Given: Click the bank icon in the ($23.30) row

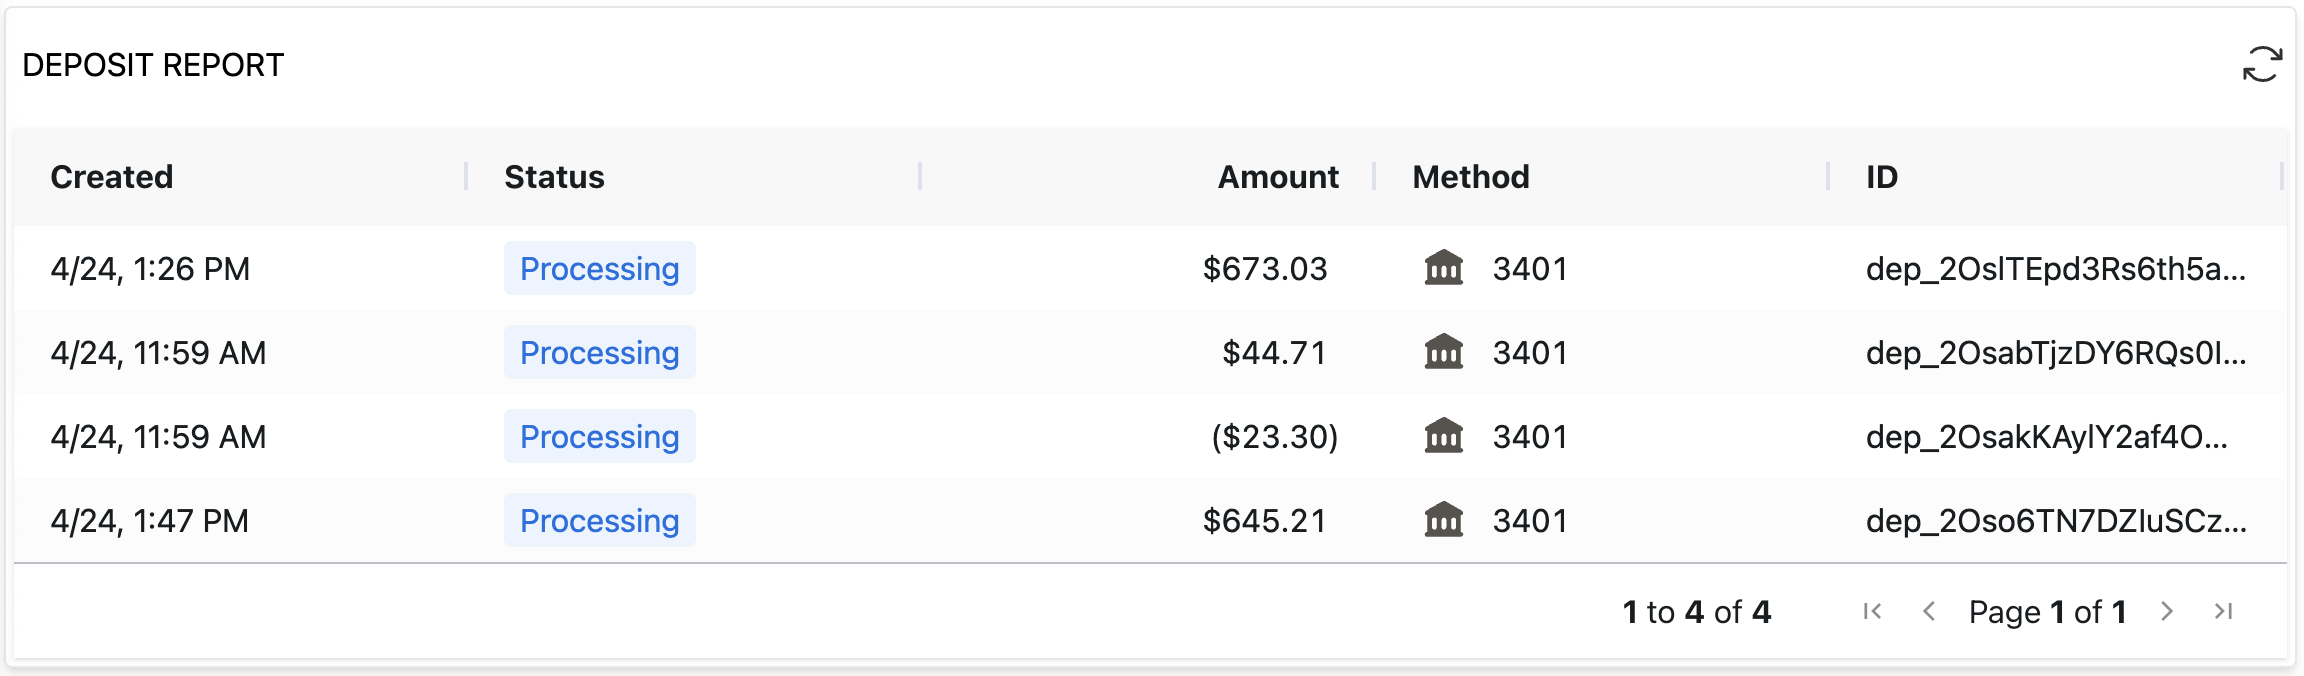Looking at the screenshot, I should click(x=1443, y=436).
